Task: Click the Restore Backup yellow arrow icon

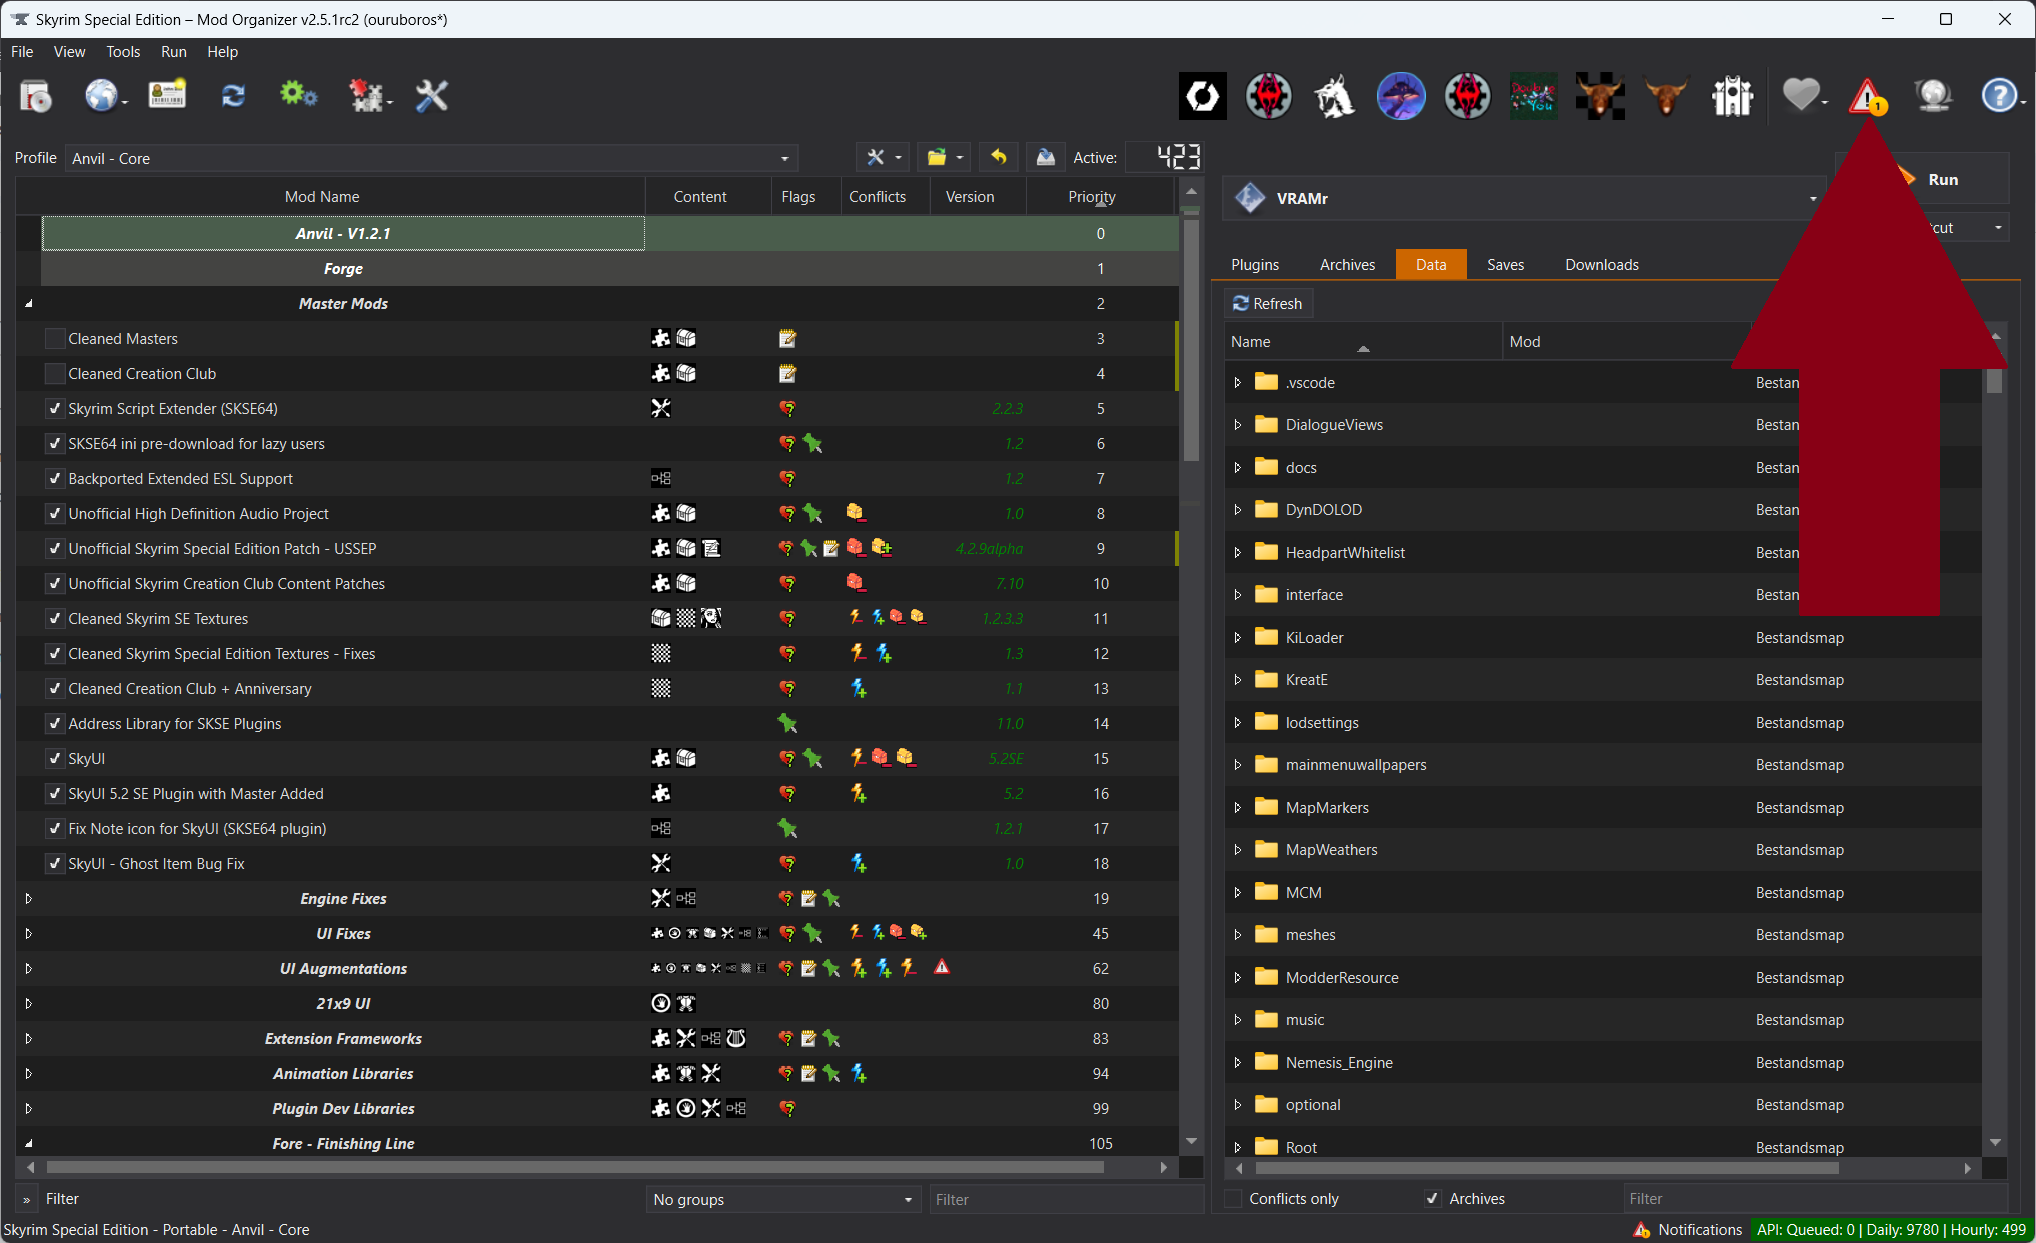Action: [x=998, y=157]
